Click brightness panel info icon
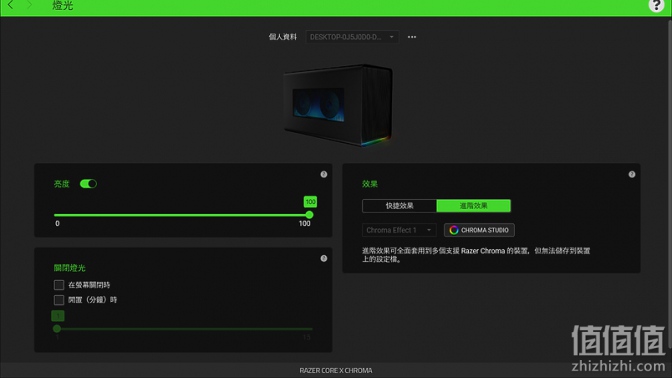 pos(324,174)
